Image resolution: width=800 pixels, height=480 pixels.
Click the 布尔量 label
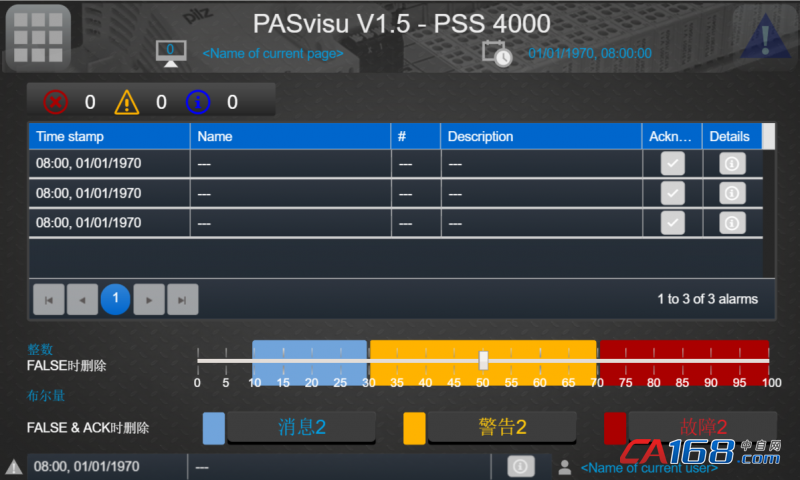click(46, 395)
